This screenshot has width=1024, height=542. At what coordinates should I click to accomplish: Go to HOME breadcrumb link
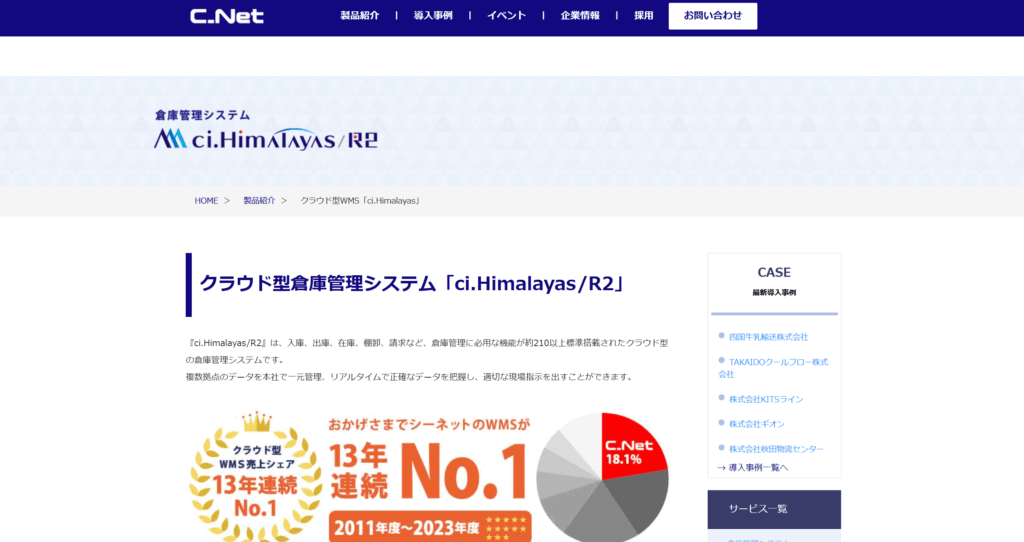tap(206, 200)
